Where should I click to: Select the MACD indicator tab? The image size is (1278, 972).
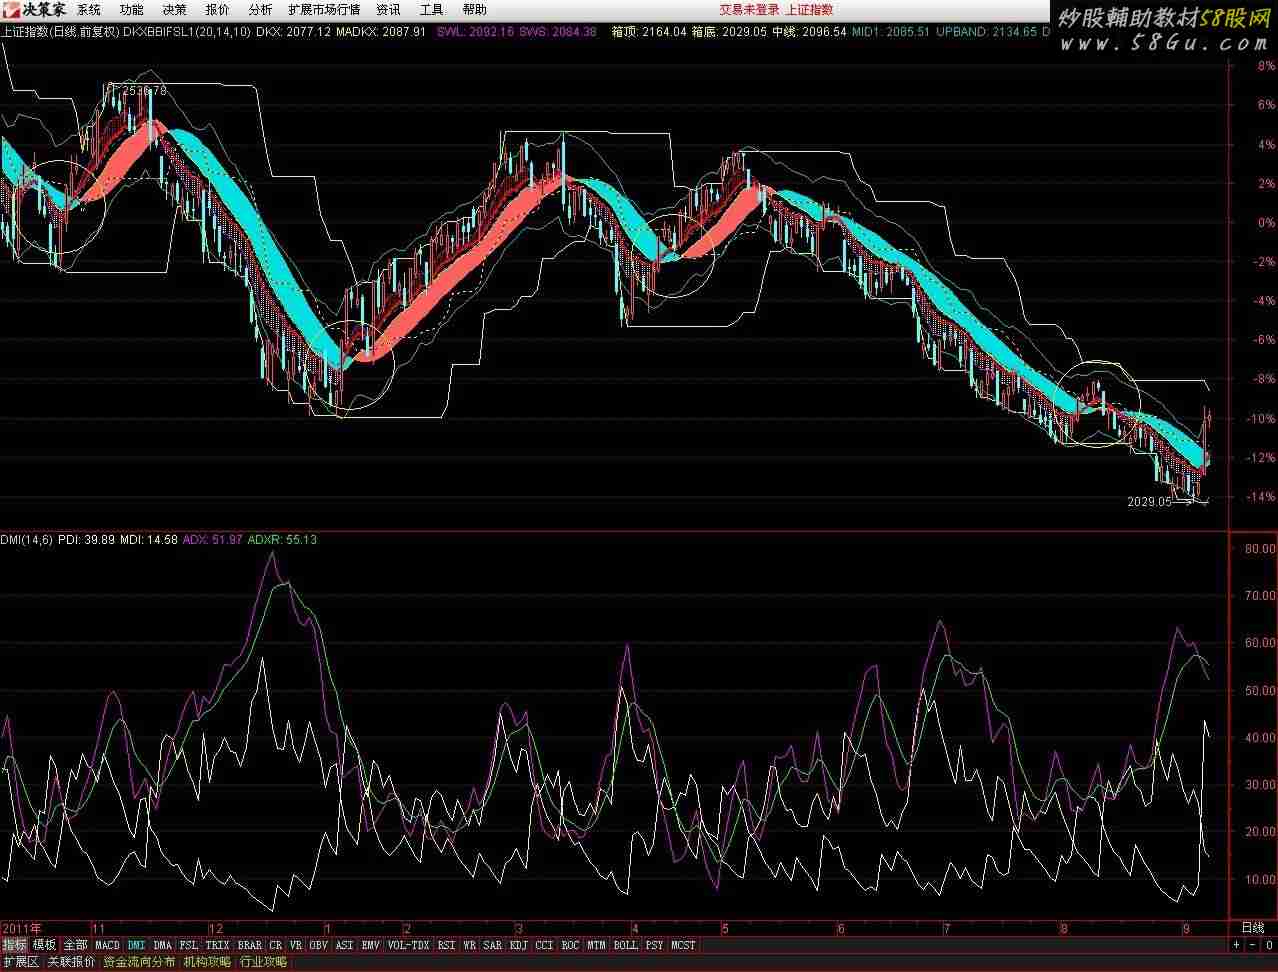pos(107,945)
